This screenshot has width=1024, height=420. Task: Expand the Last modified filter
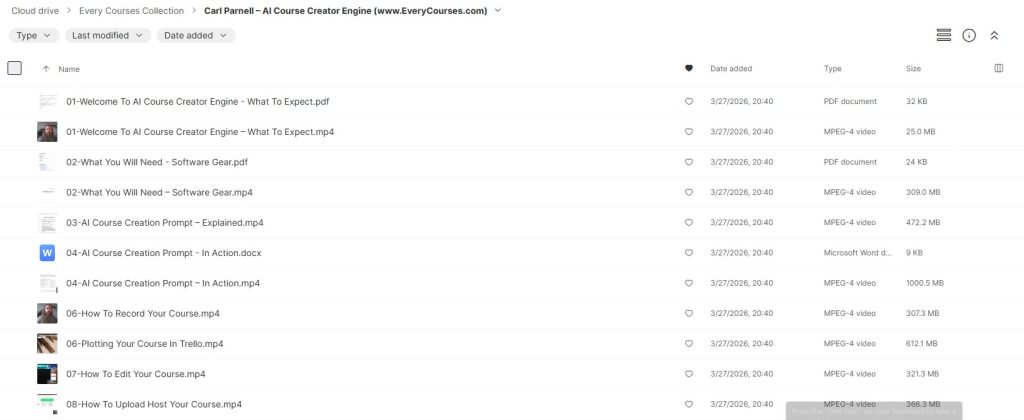[x=108, y=35]
